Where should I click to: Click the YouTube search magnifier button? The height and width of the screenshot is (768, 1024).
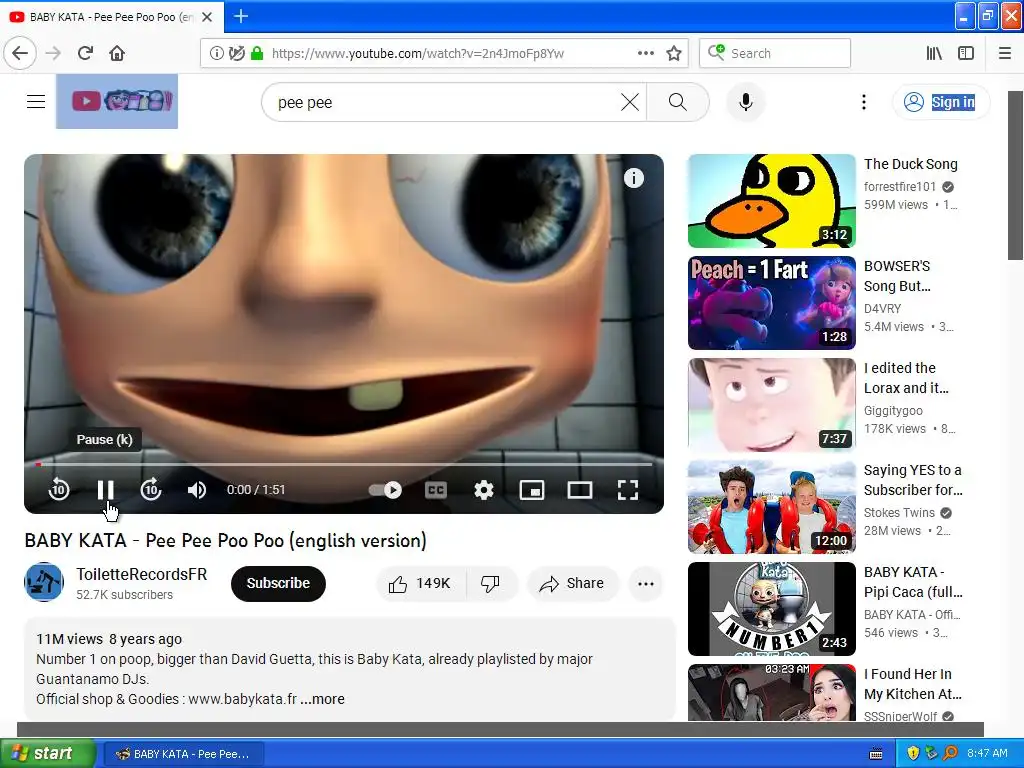point(677,103)
